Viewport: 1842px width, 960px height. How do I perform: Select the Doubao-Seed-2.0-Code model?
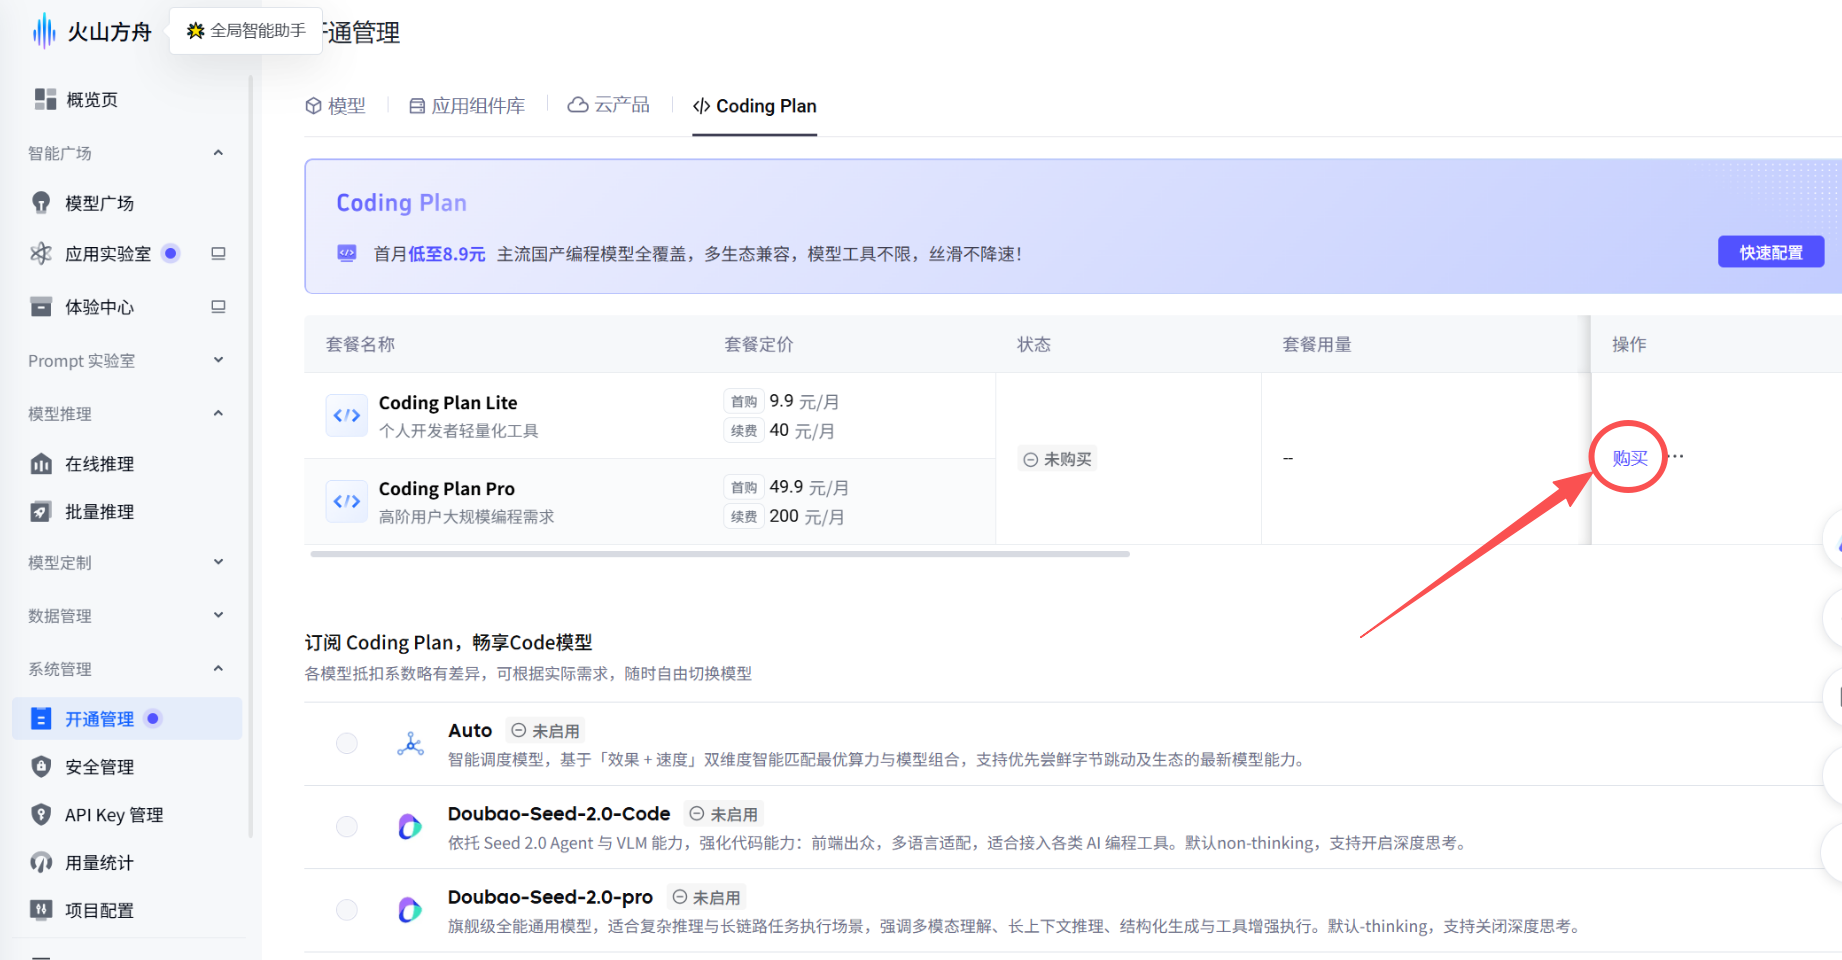pos(347,827)
